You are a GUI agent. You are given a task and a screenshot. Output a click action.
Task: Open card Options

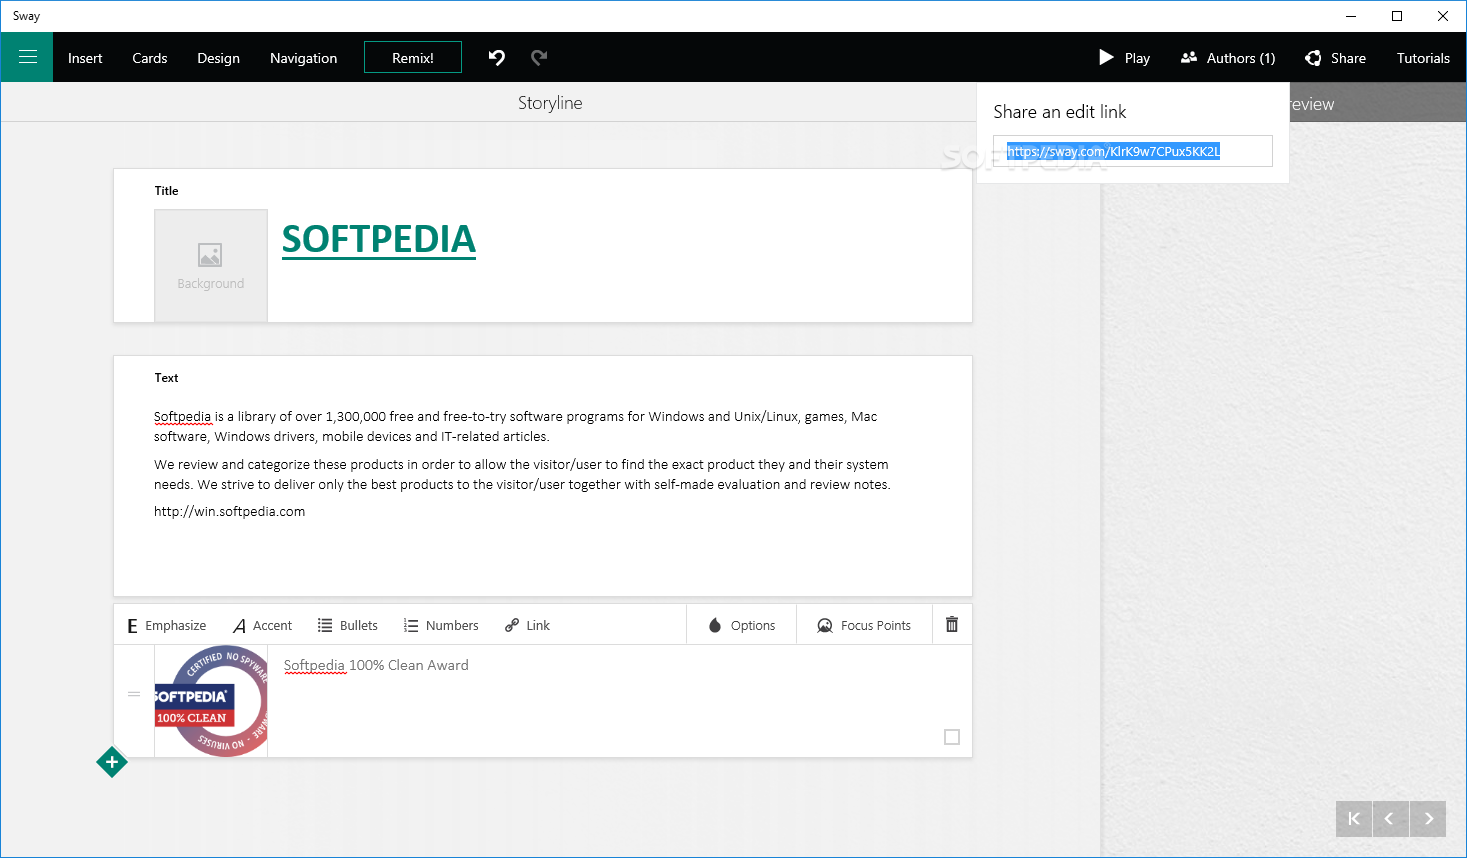[742, 625]
